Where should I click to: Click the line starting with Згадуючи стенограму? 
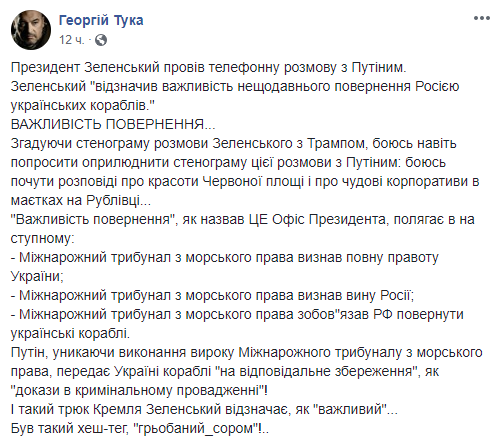click(x=234, y=143)
